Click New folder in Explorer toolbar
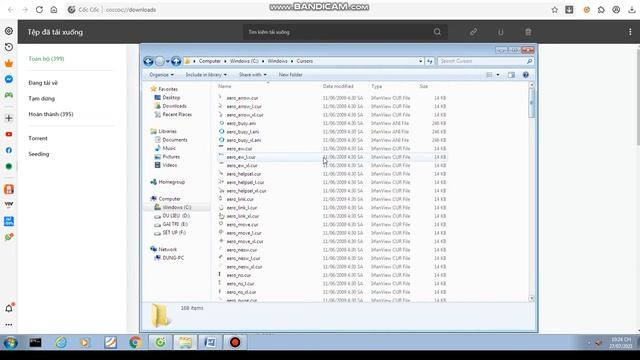640x360 pixels. pyautogui.click(x=291, y=75)
